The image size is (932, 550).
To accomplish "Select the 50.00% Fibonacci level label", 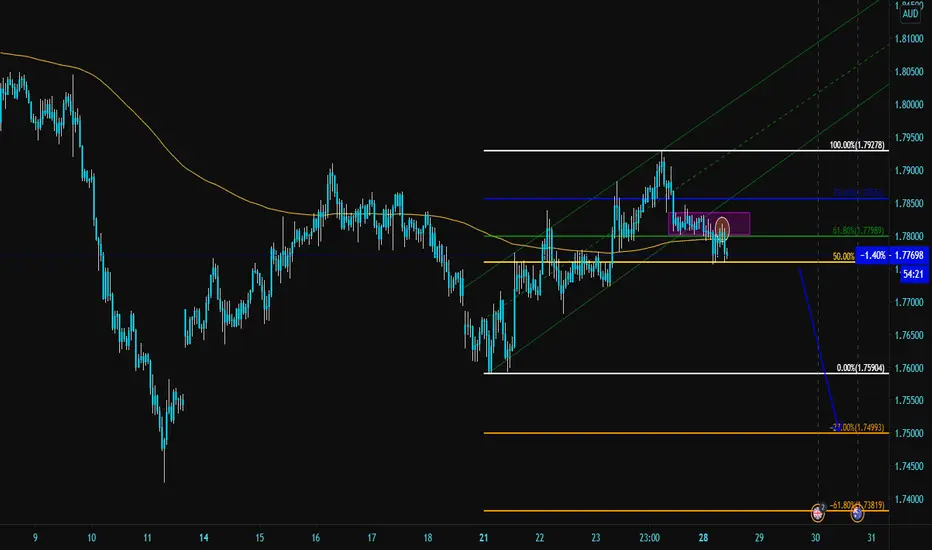I will click(843, 256).
